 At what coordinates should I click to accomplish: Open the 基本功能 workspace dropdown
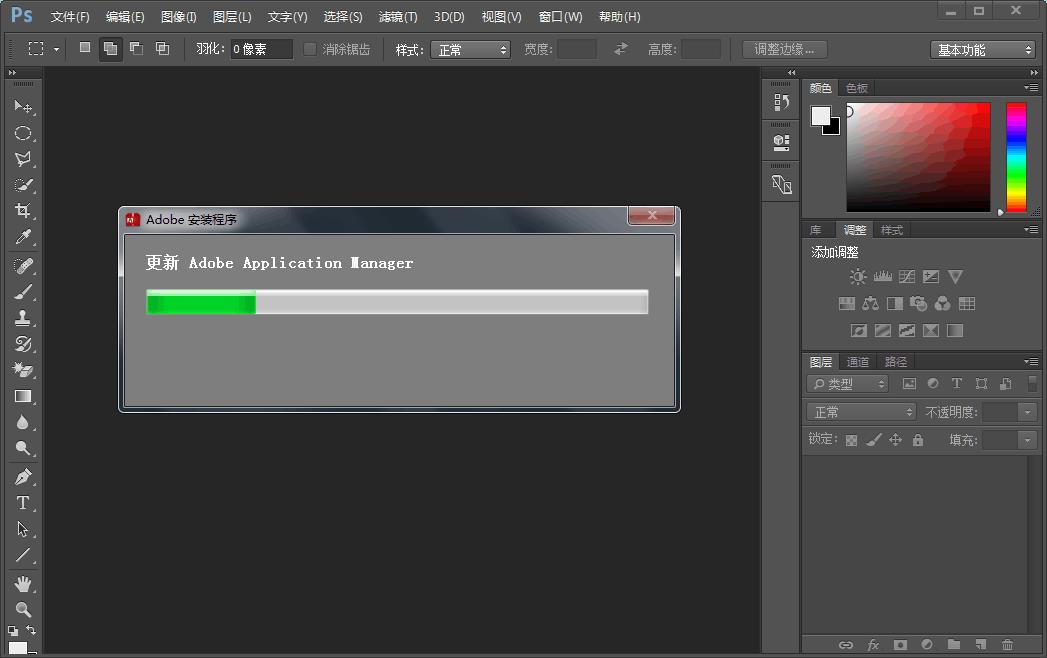pos(982,49)
